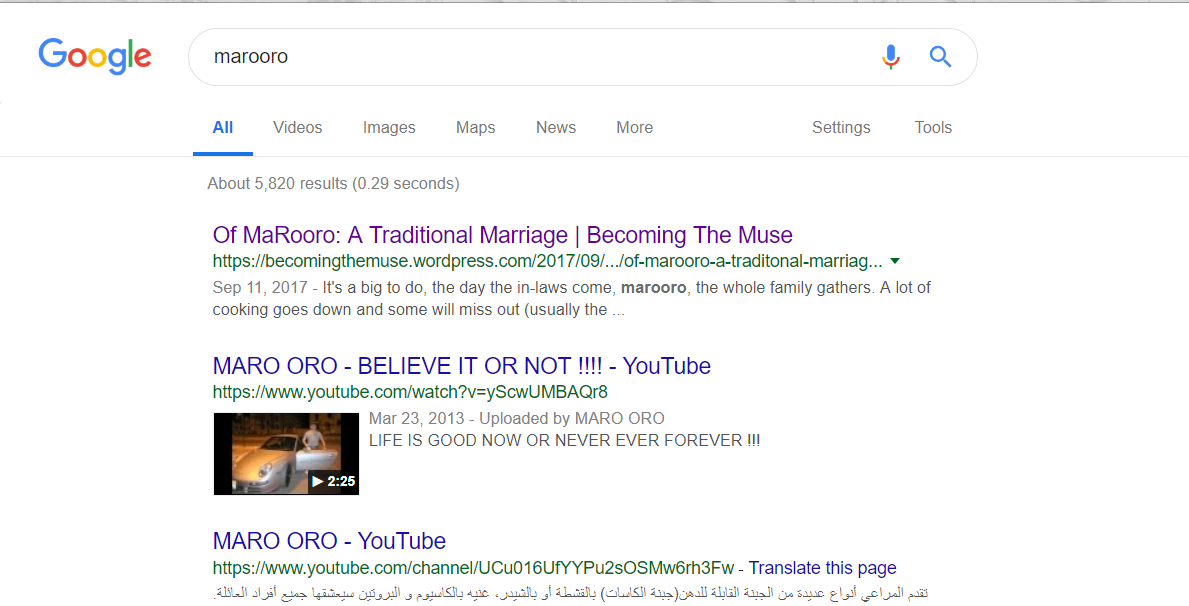Open the Images results tab
The width and height of the screenshot is (1189, 606).
click(x=389, y=128)
